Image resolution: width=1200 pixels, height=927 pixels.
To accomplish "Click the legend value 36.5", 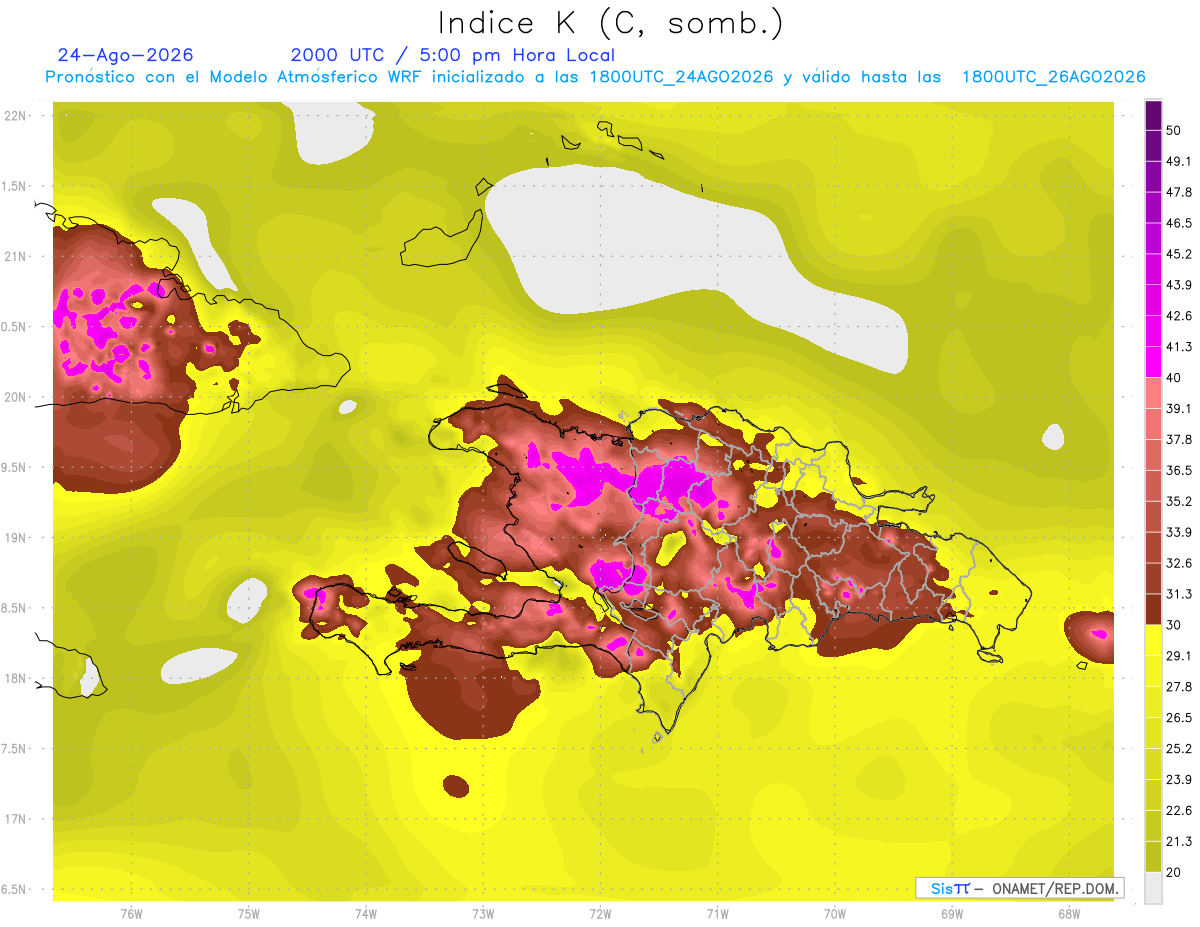I will [x=1178, y=470].
